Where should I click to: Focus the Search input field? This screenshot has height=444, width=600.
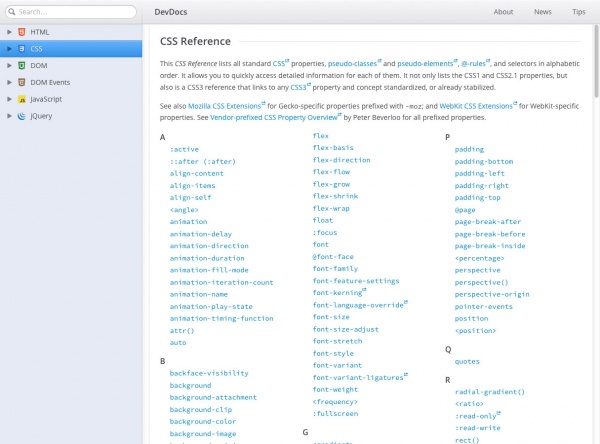pyautogui.click(x=75, y=12)
